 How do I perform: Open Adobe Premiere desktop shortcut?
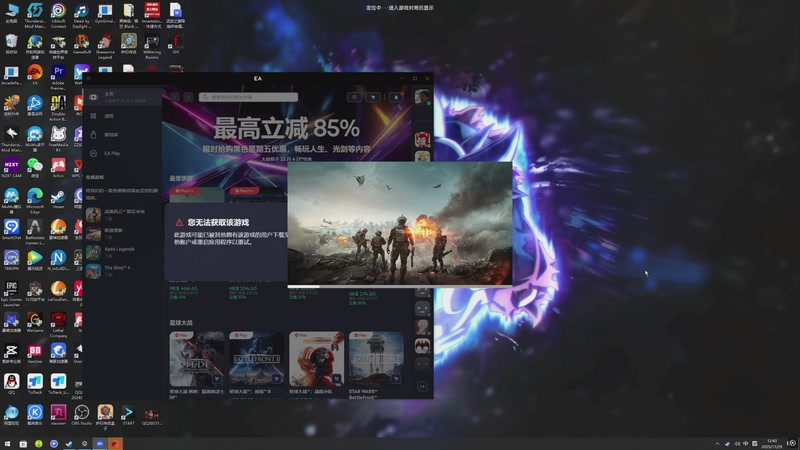(58, 77)
